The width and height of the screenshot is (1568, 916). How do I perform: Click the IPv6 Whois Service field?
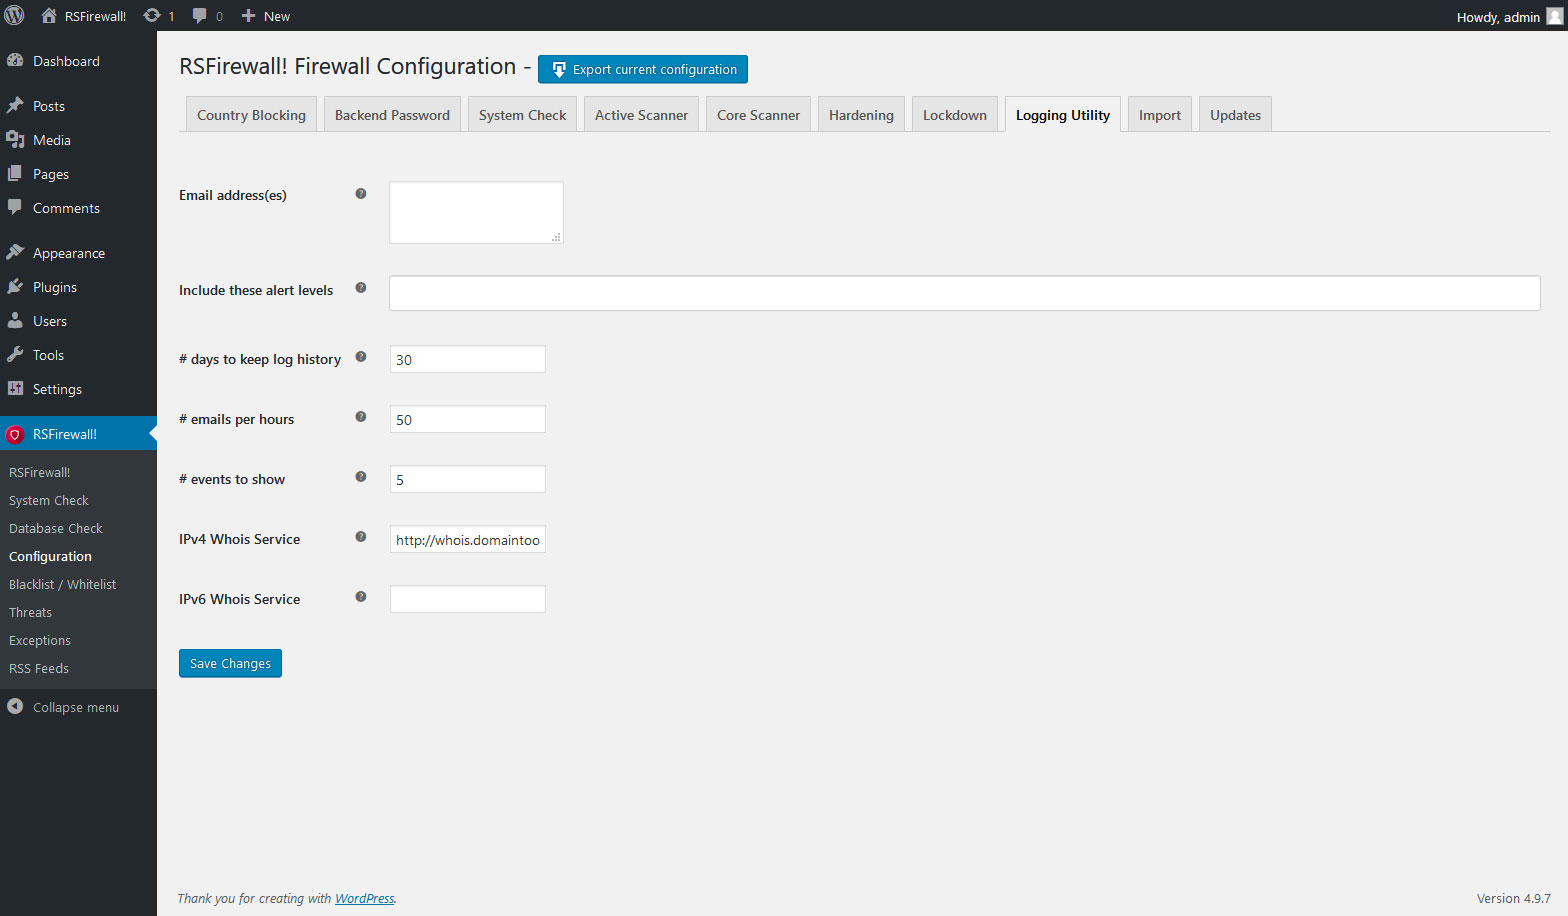coord(467,599)
